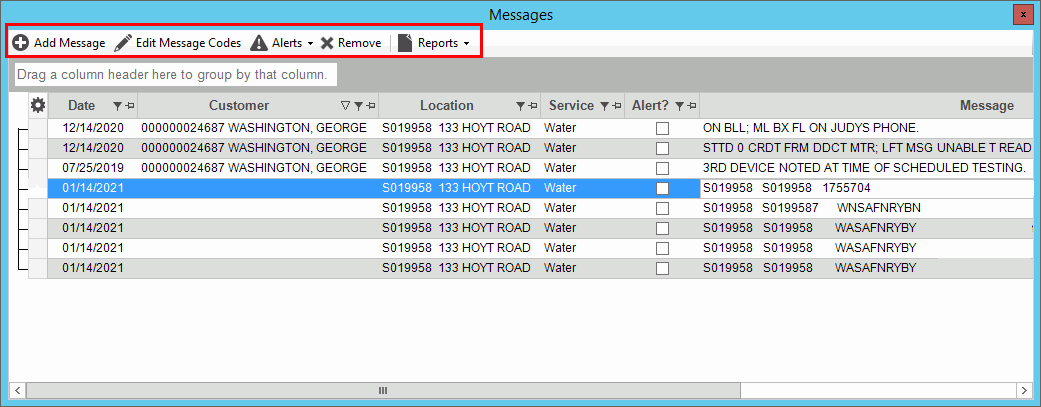Open the grid settings gear icon
This screenshot has height=407, width=1041.
pyautogui.click(x=38, y=105)
